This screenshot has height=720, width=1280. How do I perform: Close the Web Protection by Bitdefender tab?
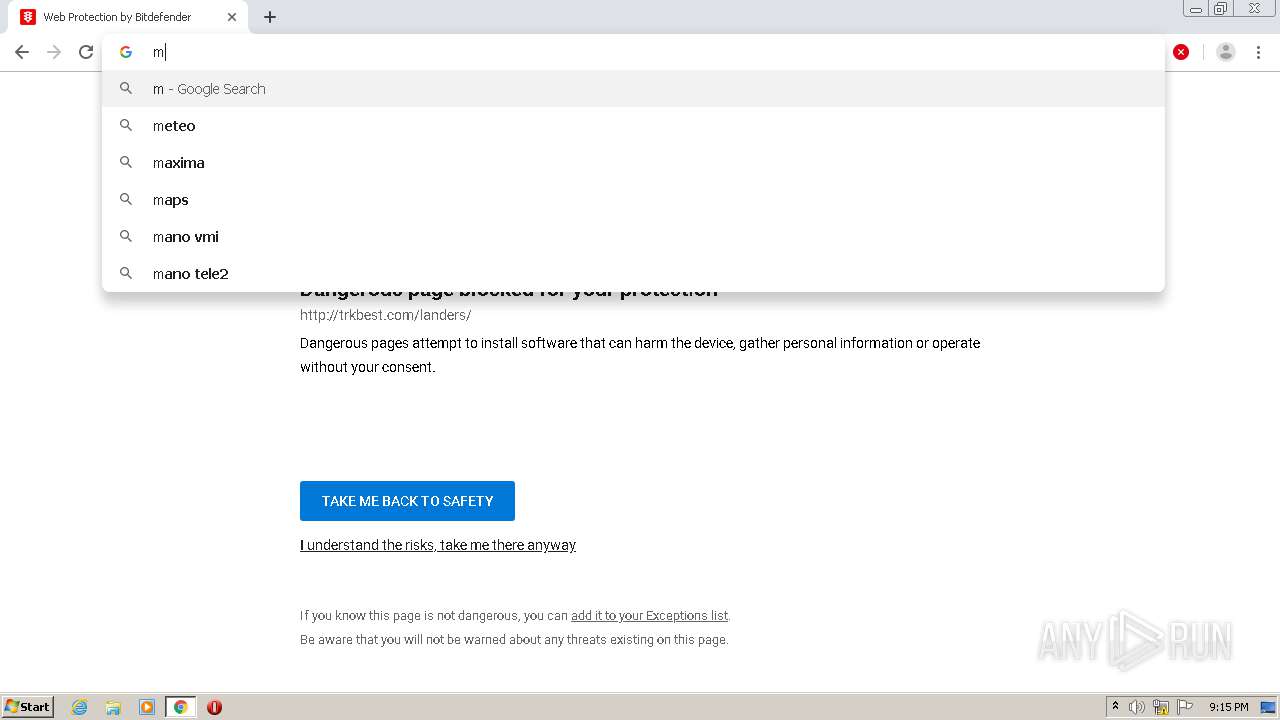[232, 17]
